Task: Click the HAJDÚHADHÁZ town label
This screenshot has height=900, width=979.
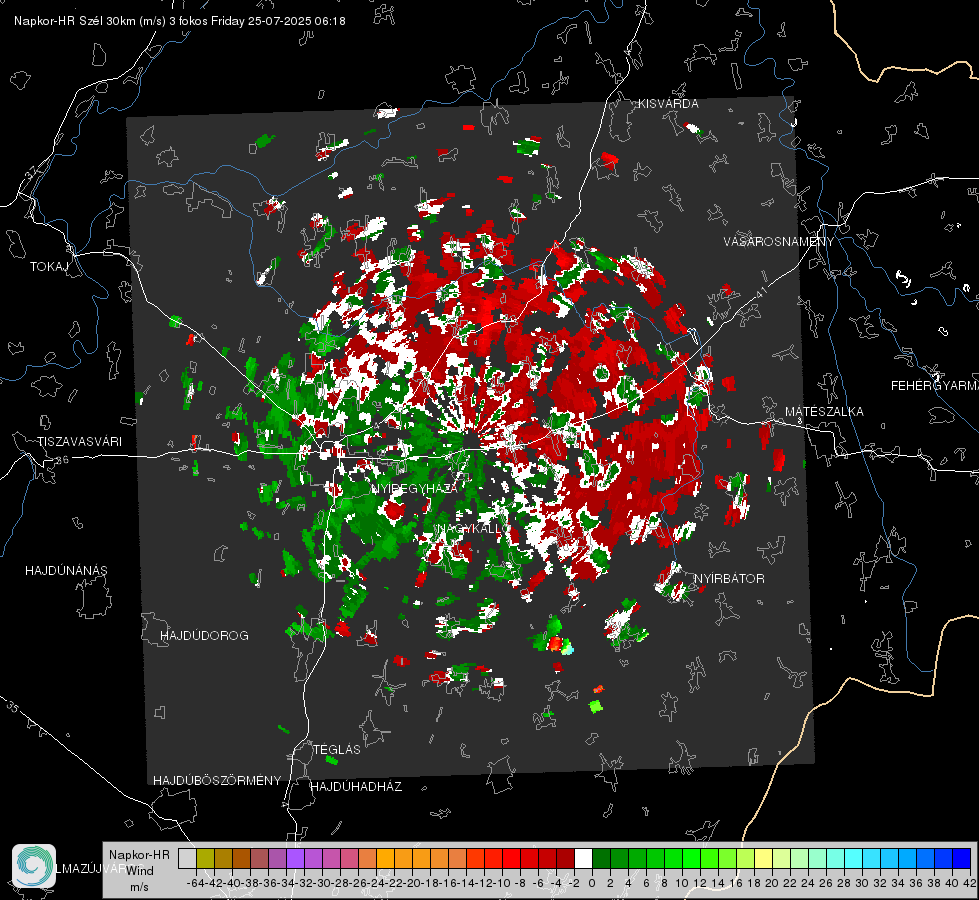Action: (x=356, y=787)
